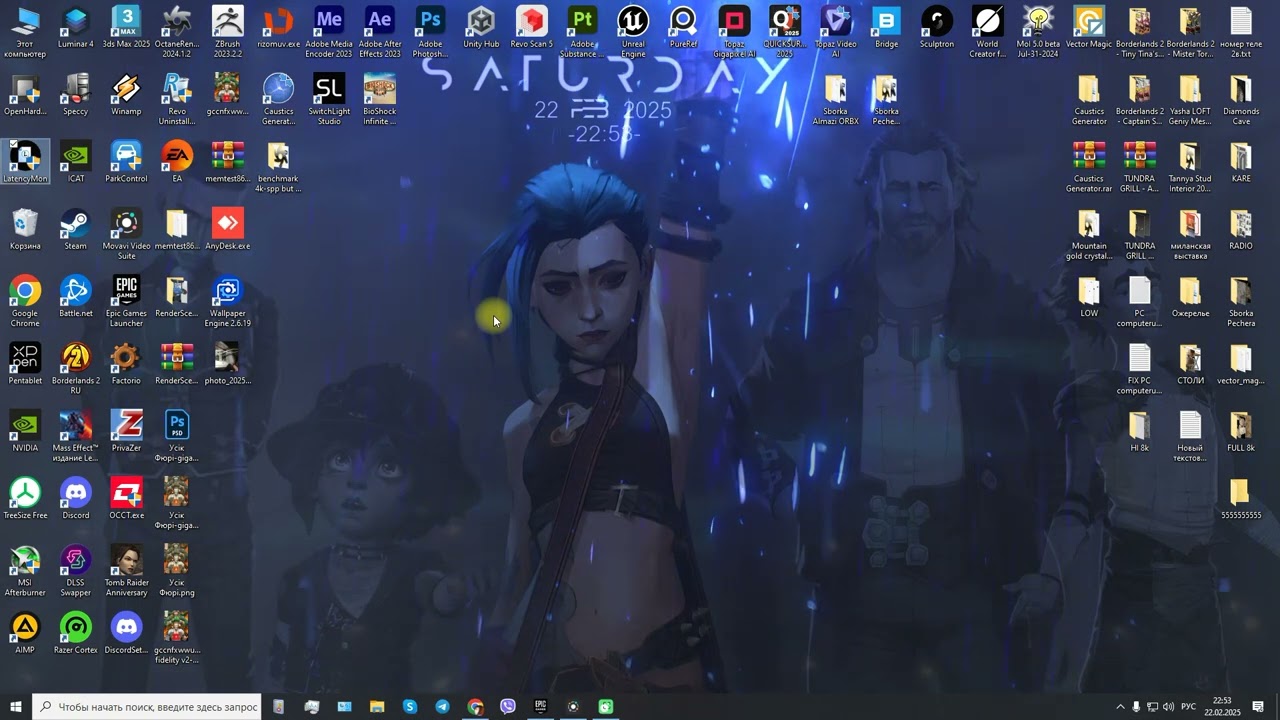The width and height of the screenshot is (1280, 720).
Task: Select the BioShock Infinite icon
Action: 380,100
